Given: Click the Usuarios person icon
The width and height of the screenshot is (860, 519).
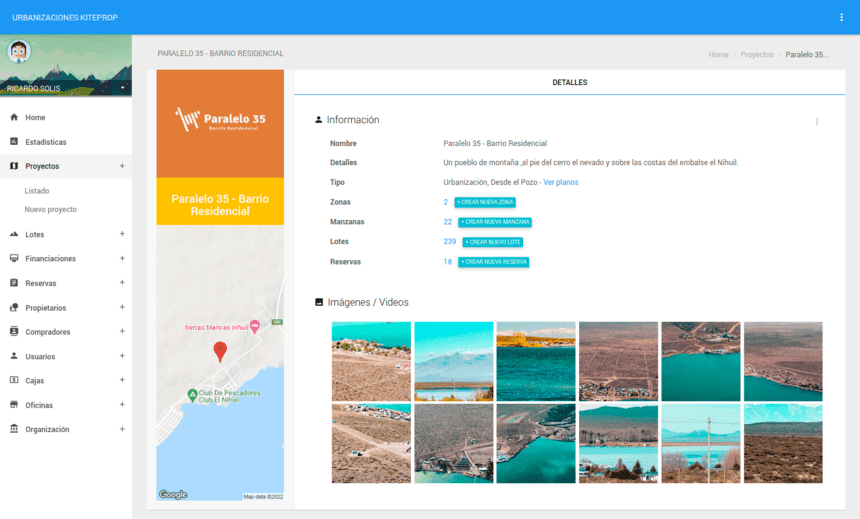Looking at the screenshot, I should pos(14,356).
